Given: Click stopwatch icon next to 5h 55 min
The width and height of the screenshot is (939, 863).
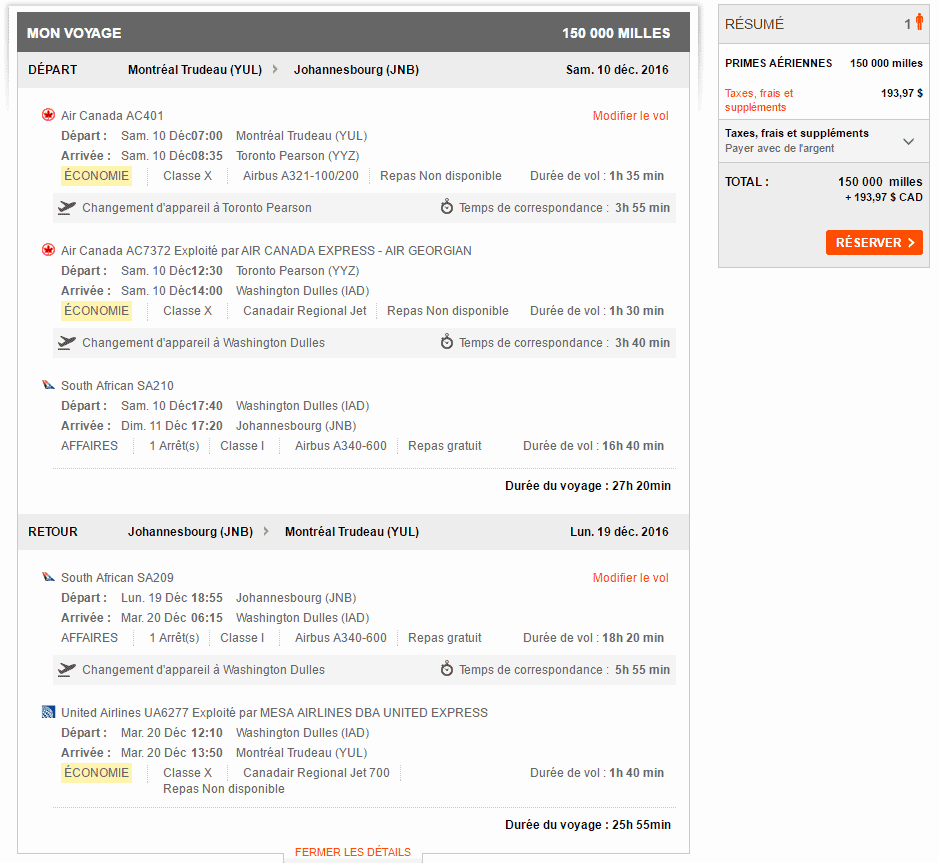Looking at the screenshot, I should (x=447, y=670).
